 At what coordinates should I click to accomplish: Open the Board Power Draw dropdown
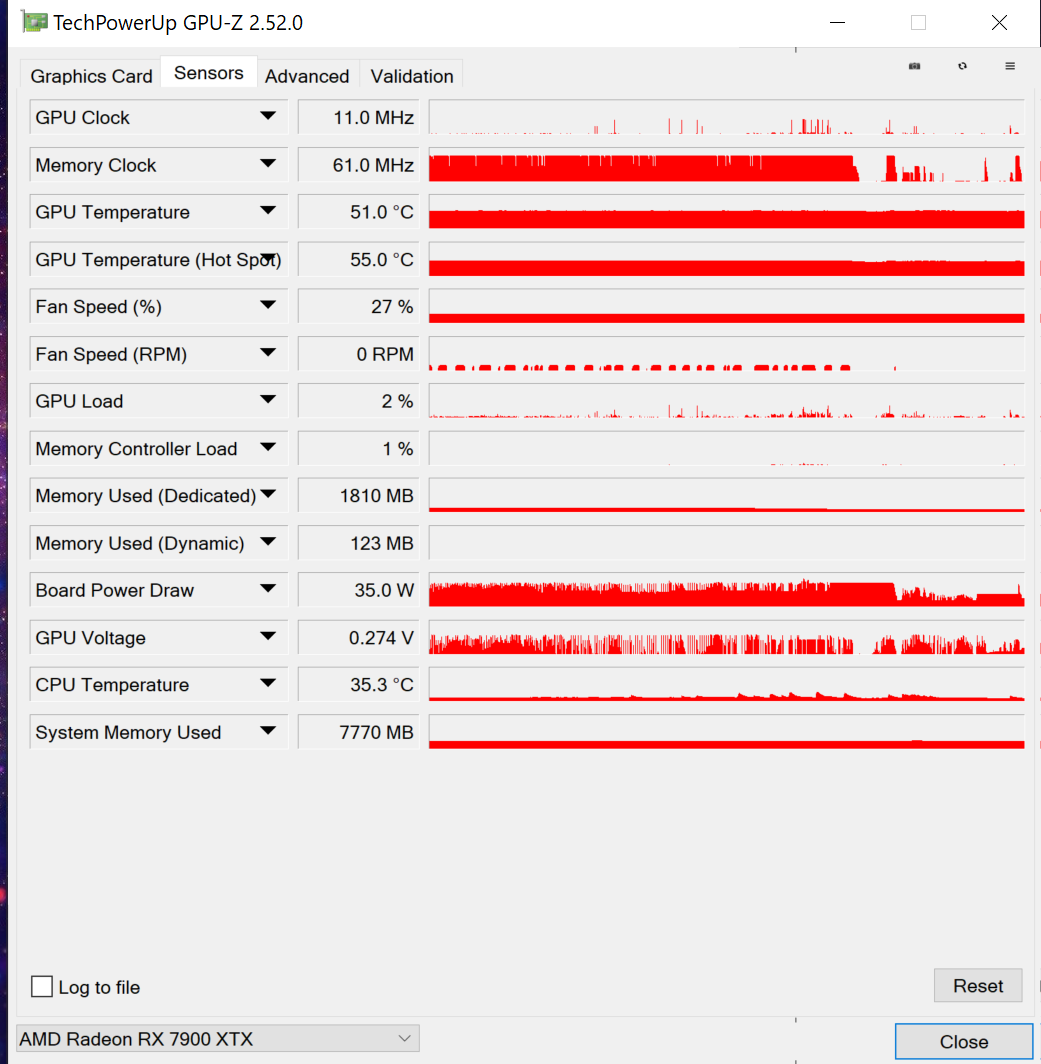click(x=268, y=588)
